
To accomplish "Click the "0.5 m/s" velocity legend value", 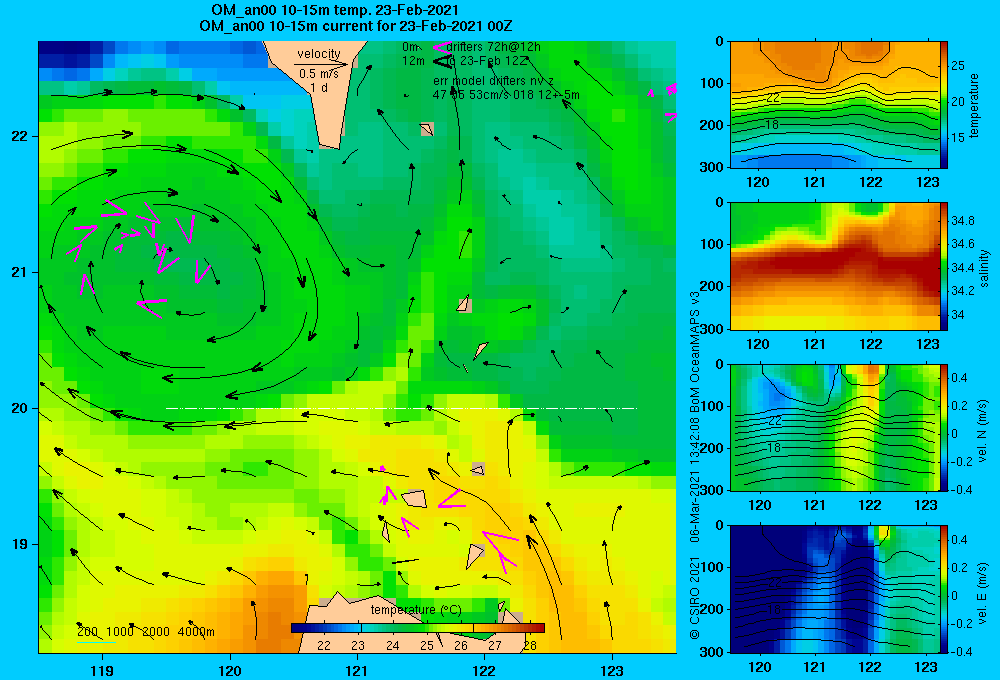I will [319, 74].
